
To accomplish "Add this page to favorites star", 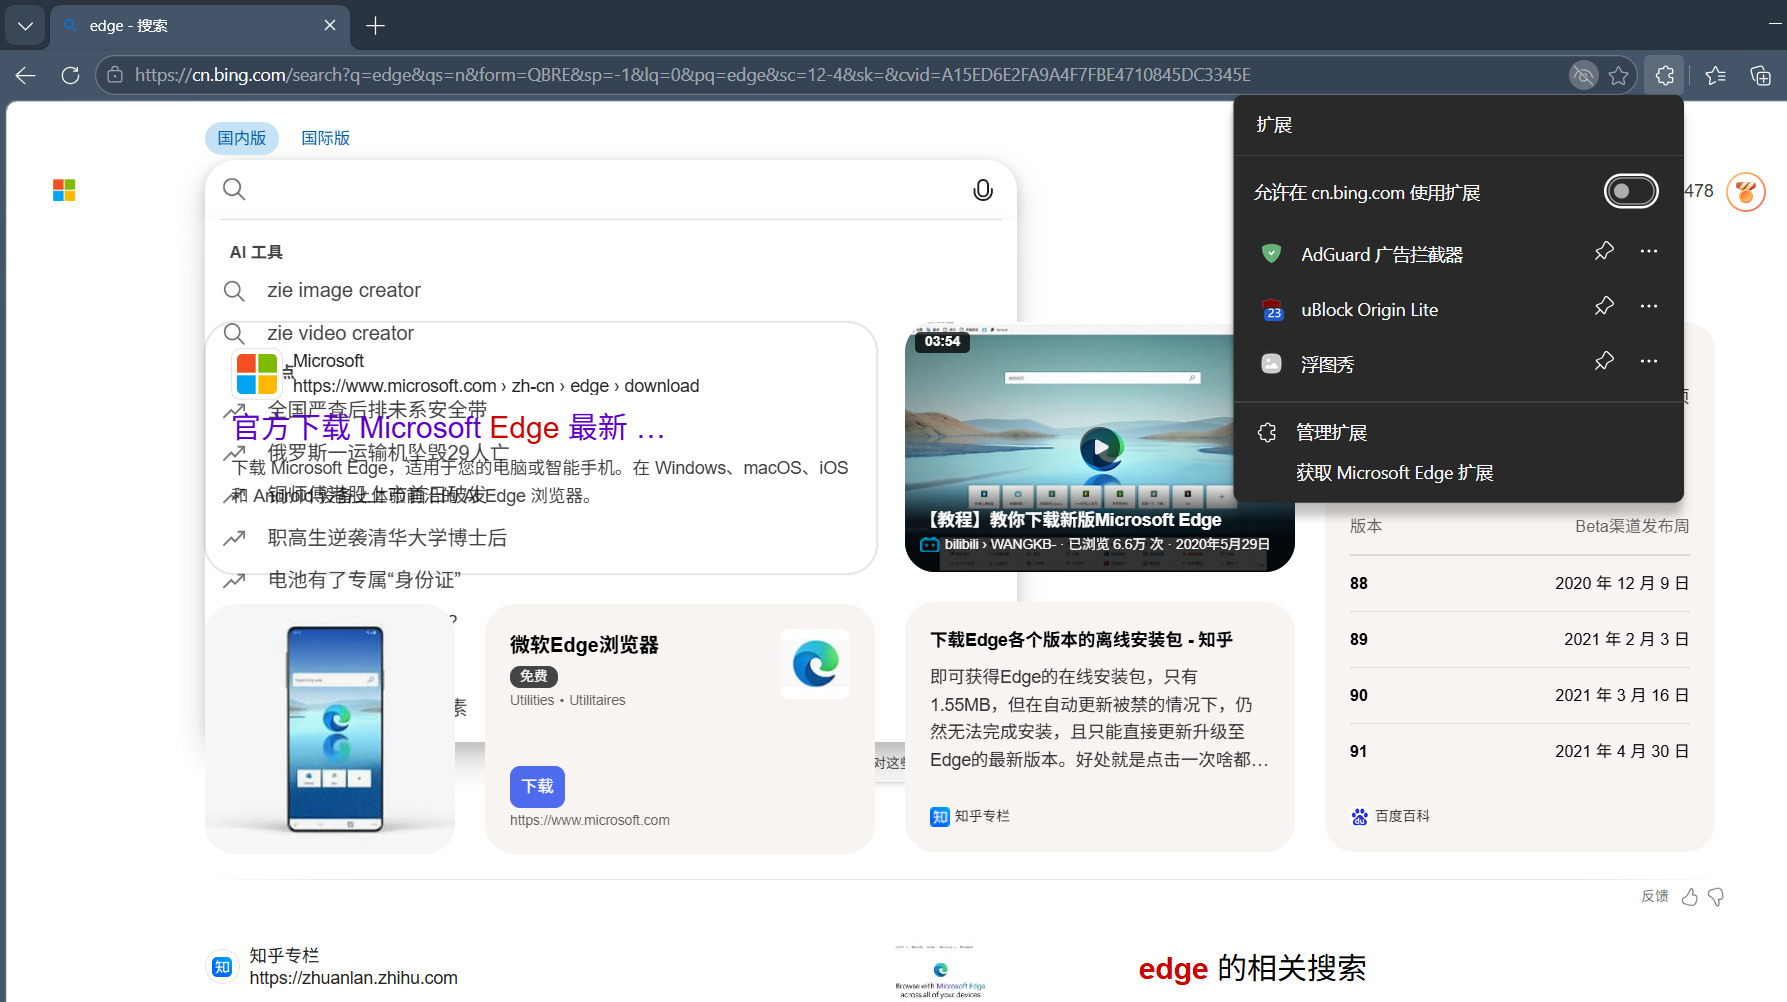I will 1619,75.
